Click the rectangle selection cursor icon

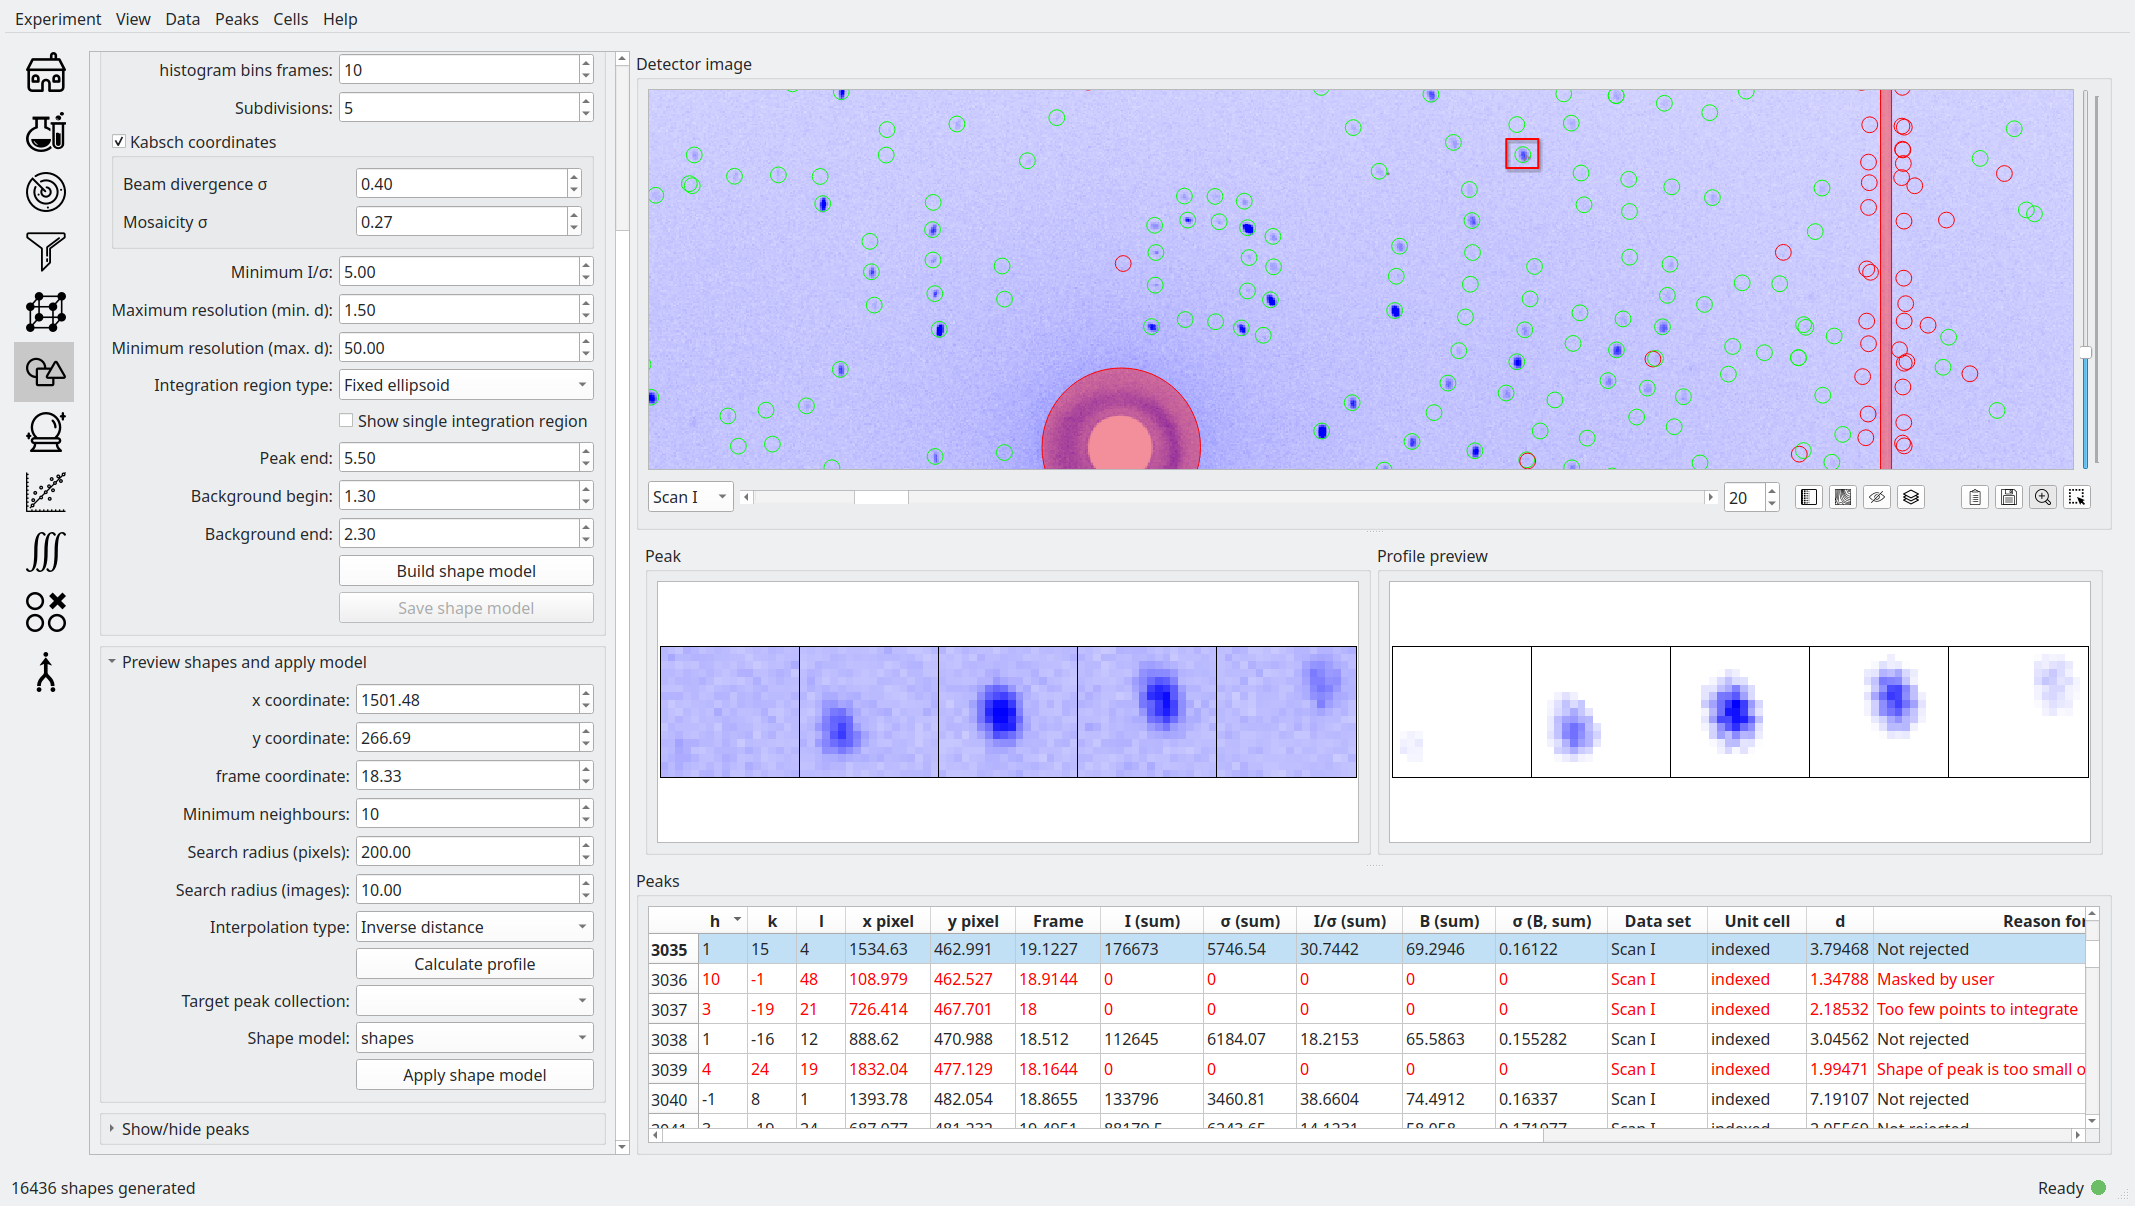point(2077,497)
